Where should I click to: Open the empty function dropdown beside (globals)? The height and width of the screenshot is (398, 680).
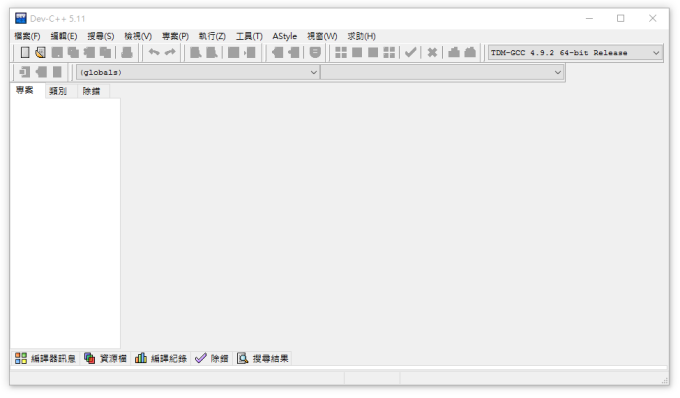pyautogui.click(x=442, y=72)
